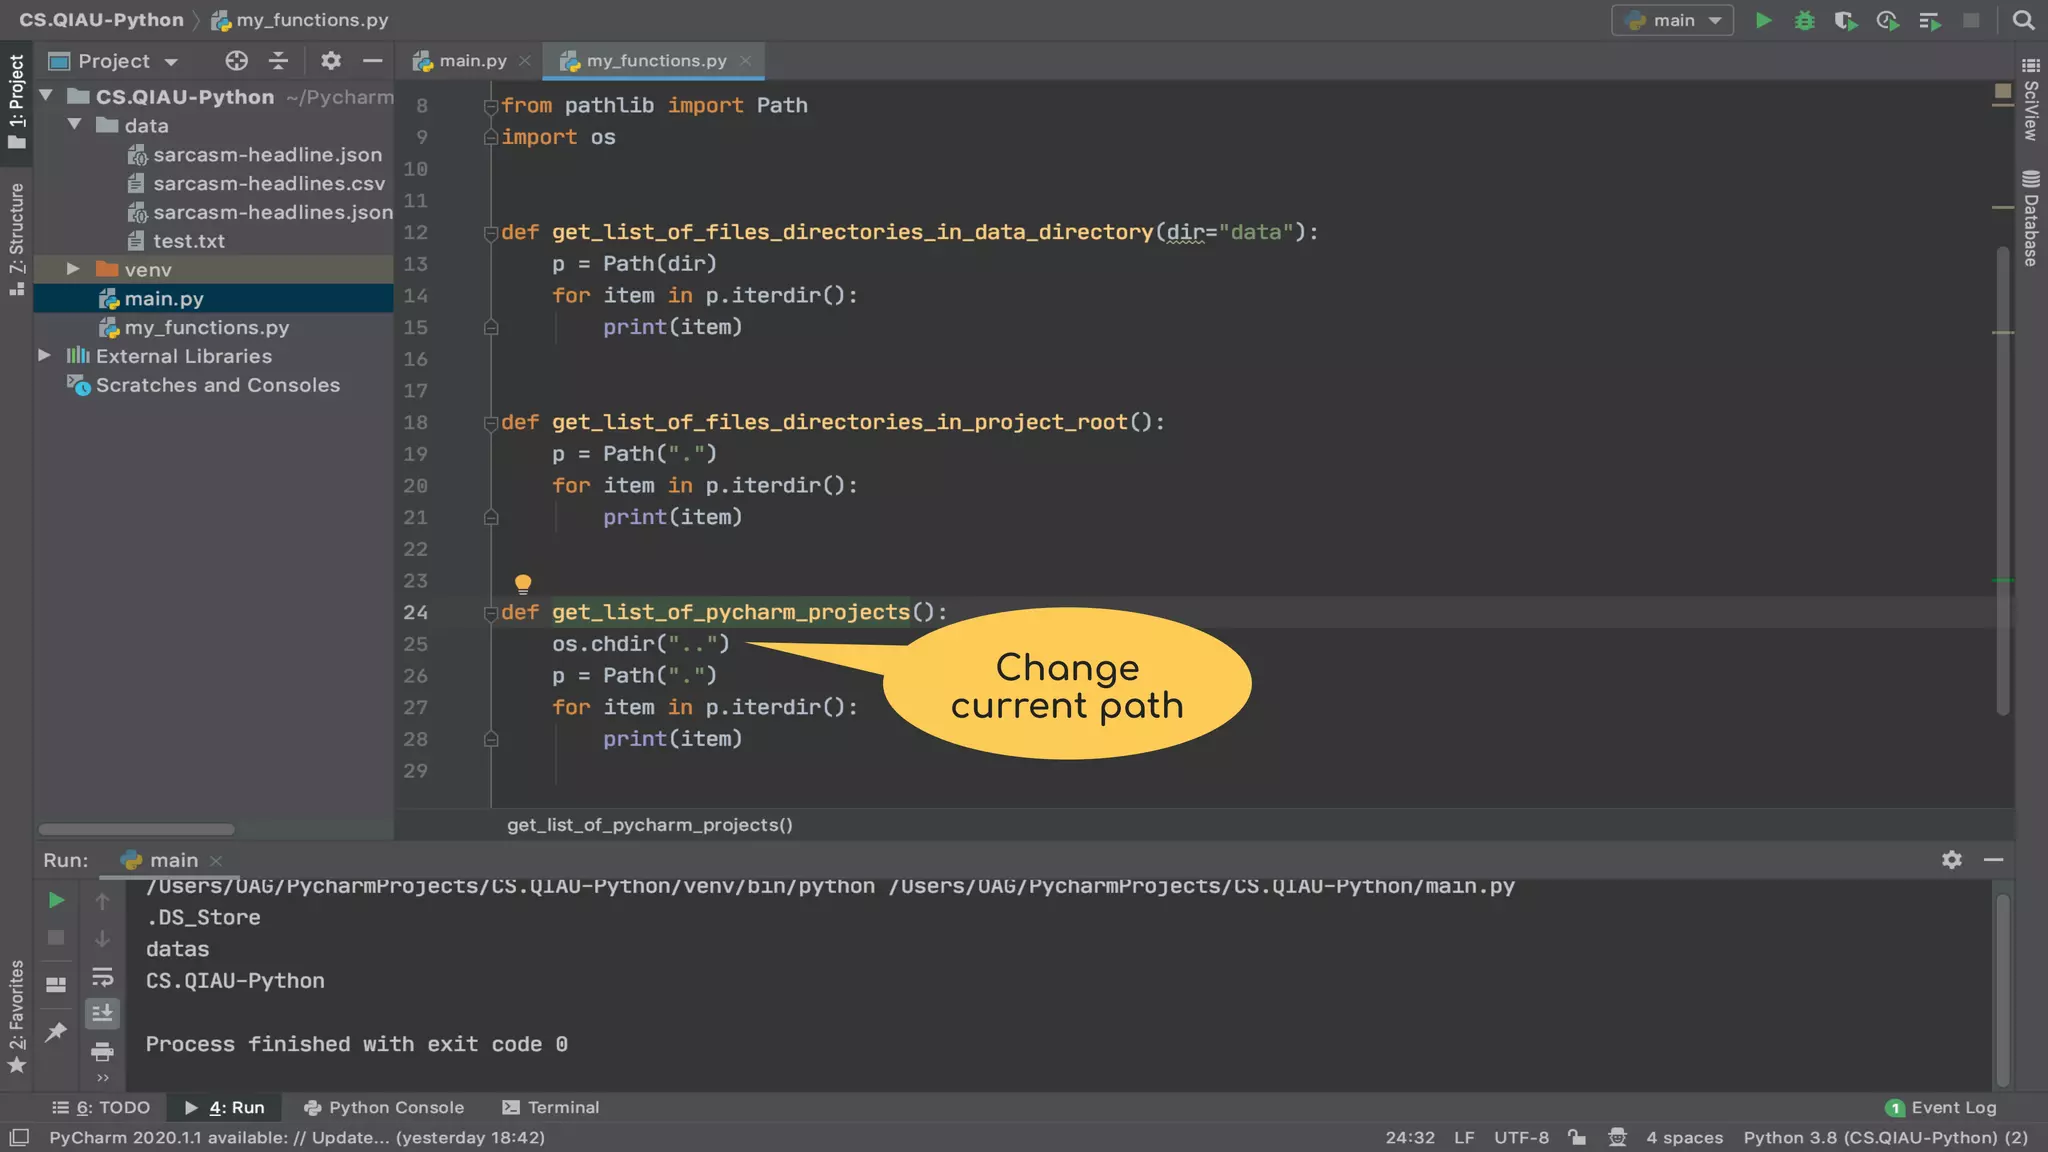
Task: Click the inspection indicator above the editor scrollbar
Action: pos(2002,92)
